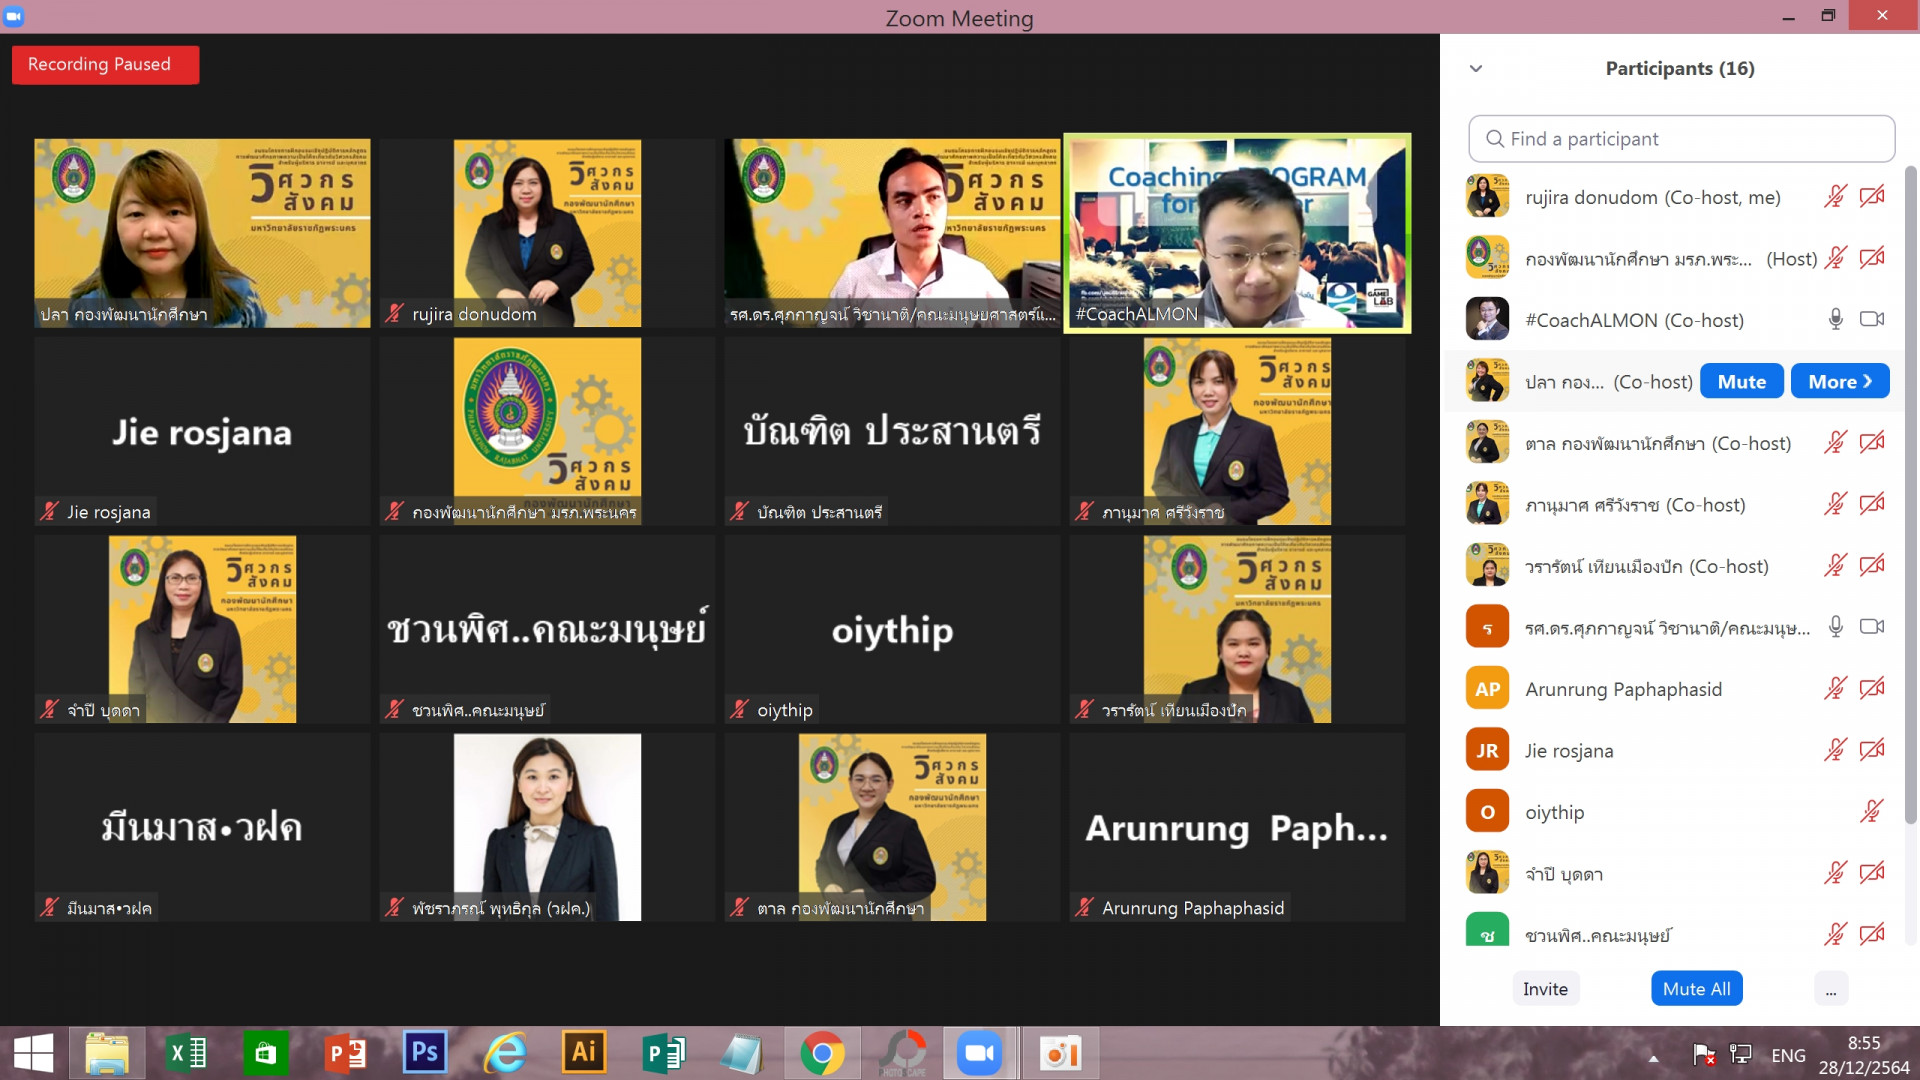Image resolution: width=1920 pixels, height=1080 pixels.
Task: Click muted microphone icon beside rujira donudom
Action: pyautogui.click(x=1835, y=197)
